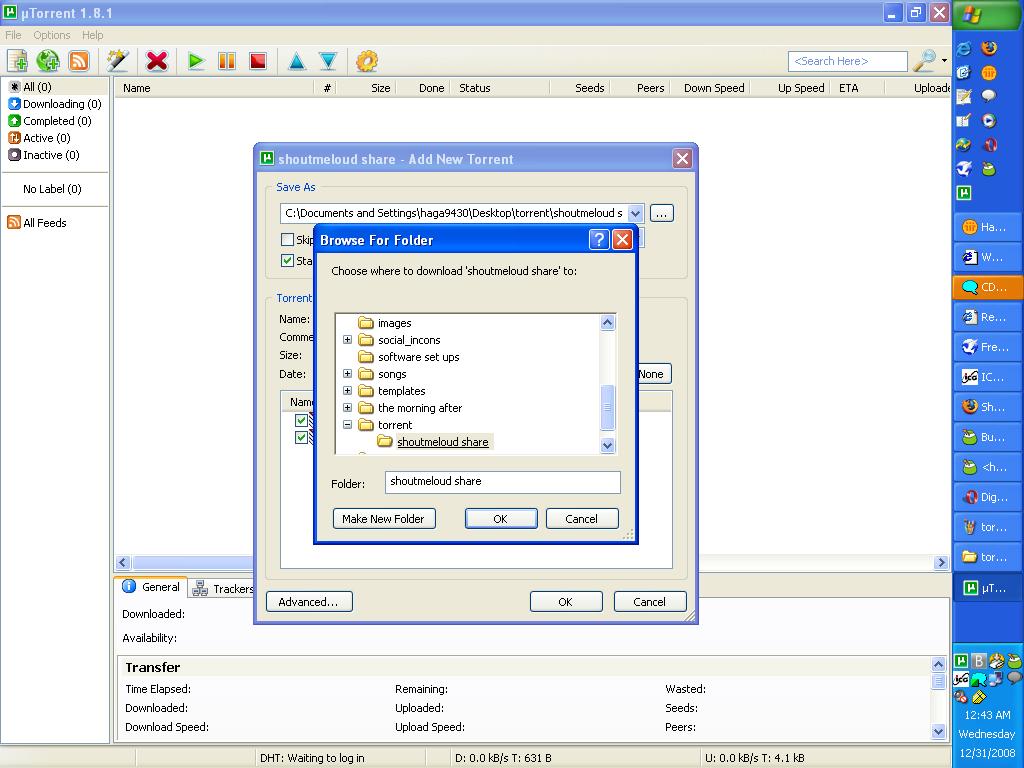The height and width of the screenshot is (768, 1024).
Task: Select the images folder
Action: (x=394, y=323)
